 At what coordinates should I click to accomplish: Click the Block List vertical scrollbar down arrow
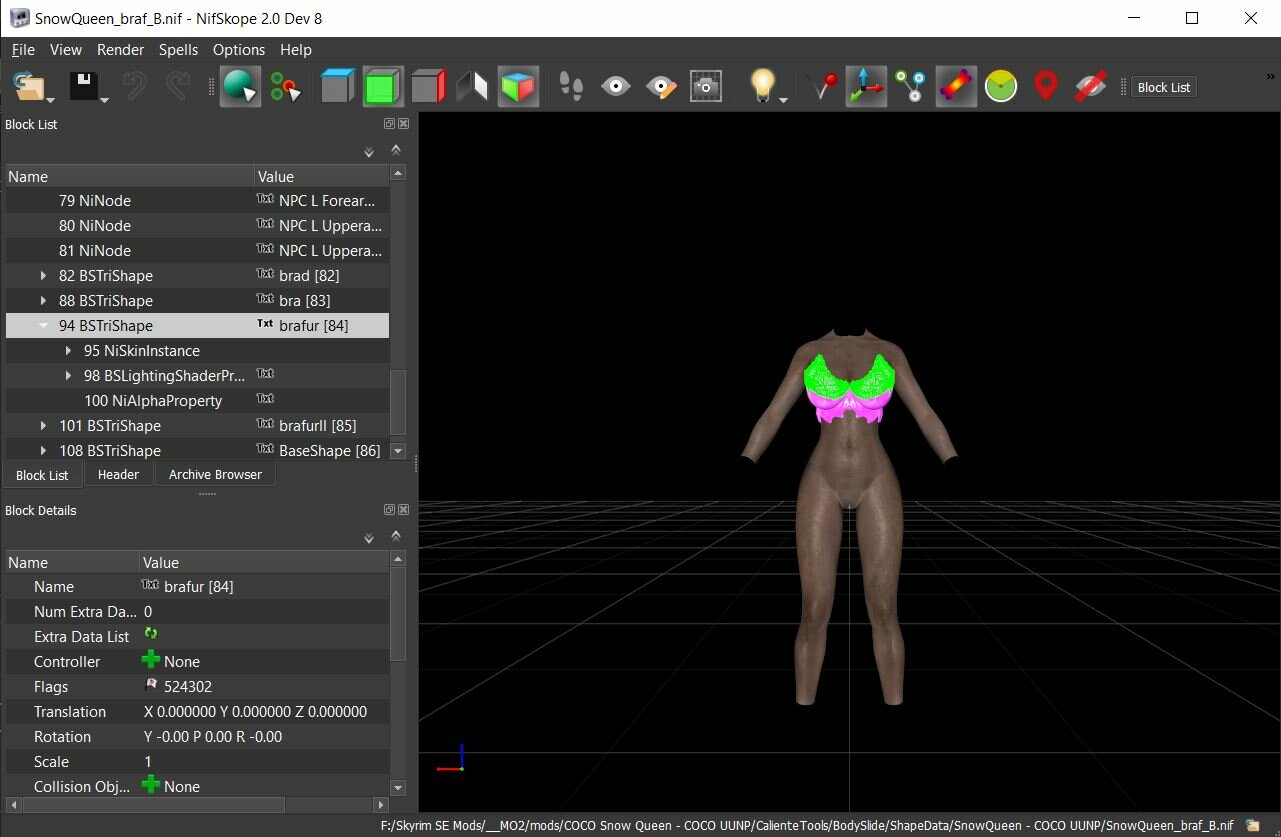[398, 451]
